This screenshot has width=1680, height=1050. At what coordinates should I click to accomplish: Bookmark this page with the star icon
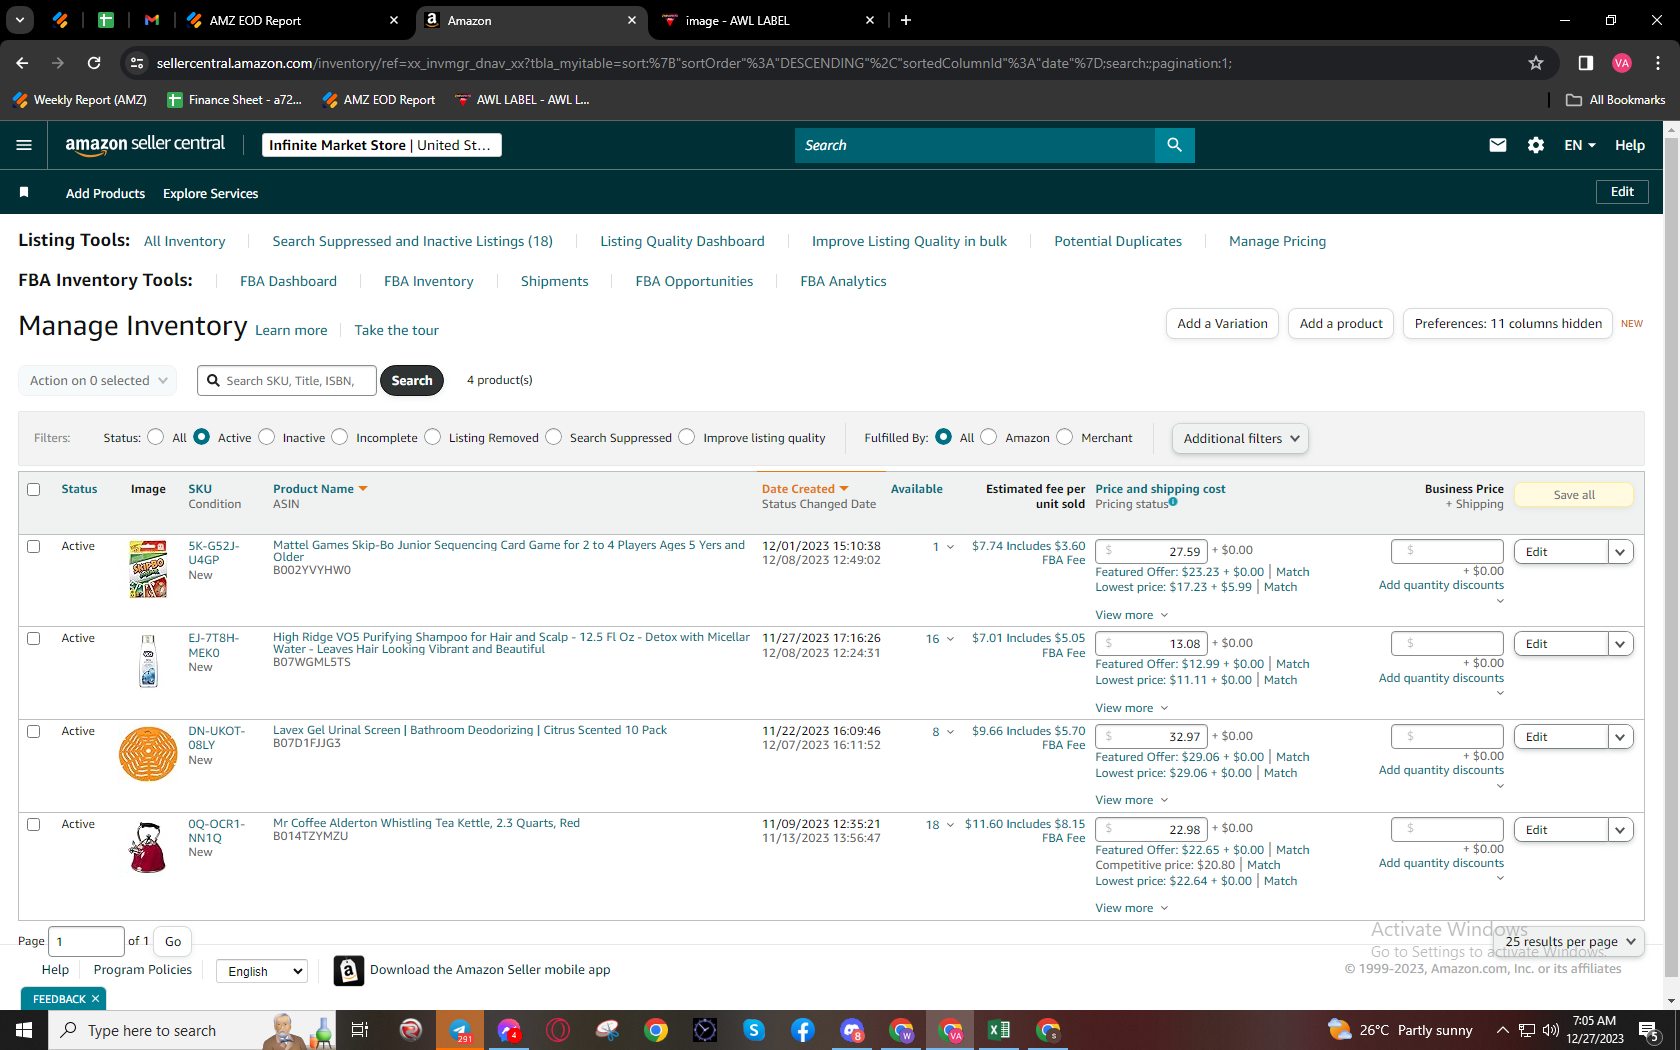1536,63
